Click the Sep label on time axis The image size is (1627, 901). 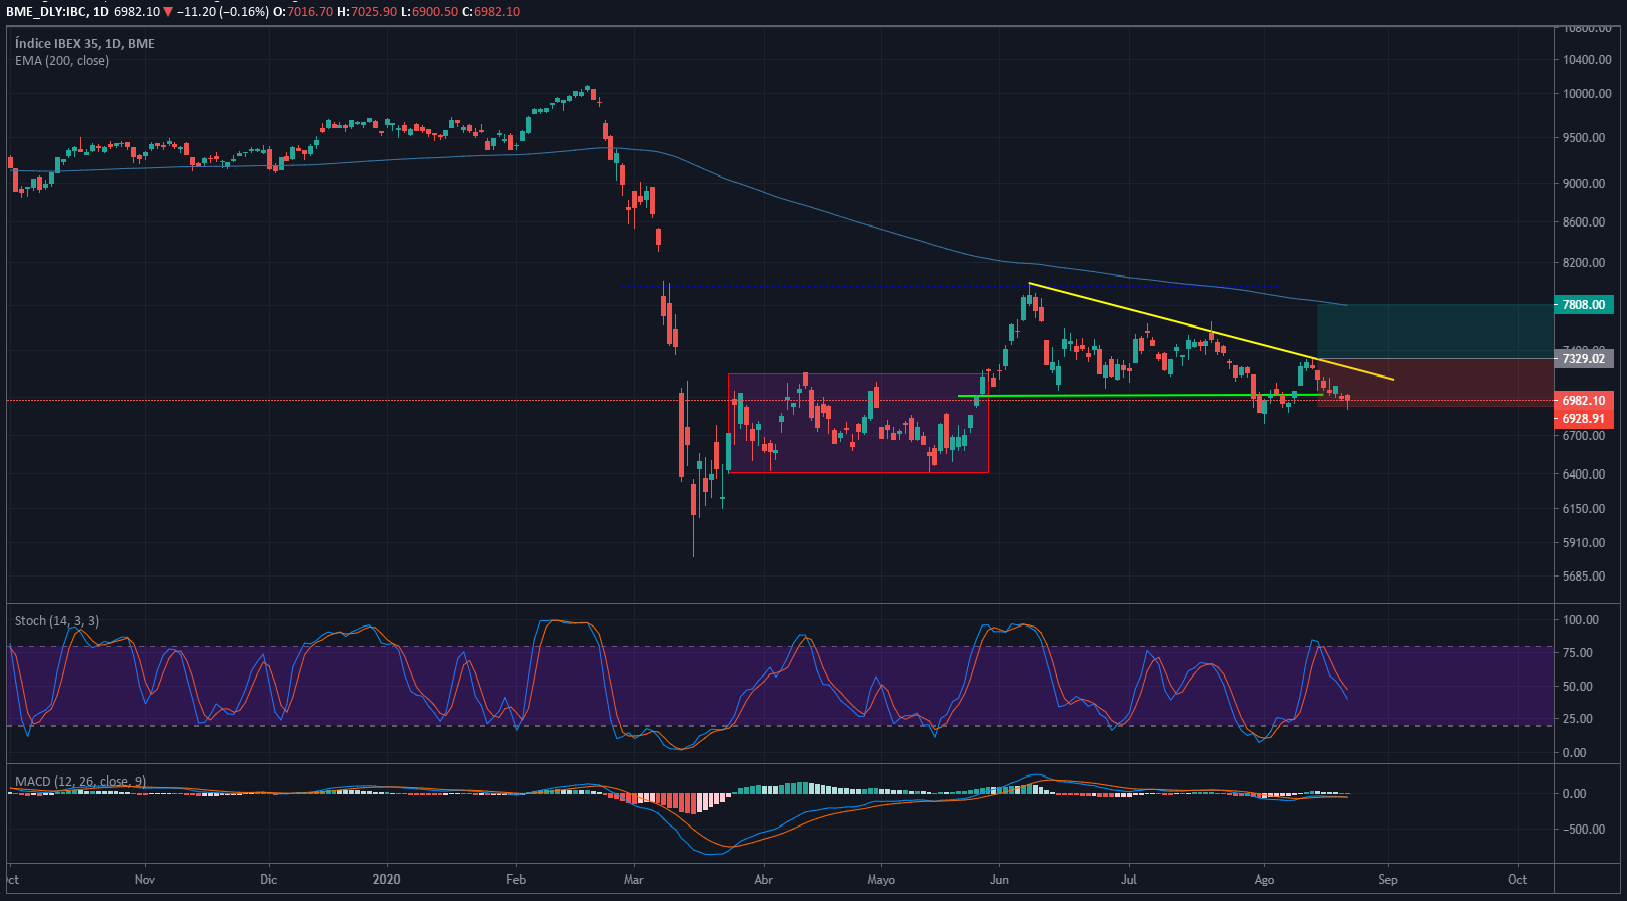click(x=1388, y=880)
